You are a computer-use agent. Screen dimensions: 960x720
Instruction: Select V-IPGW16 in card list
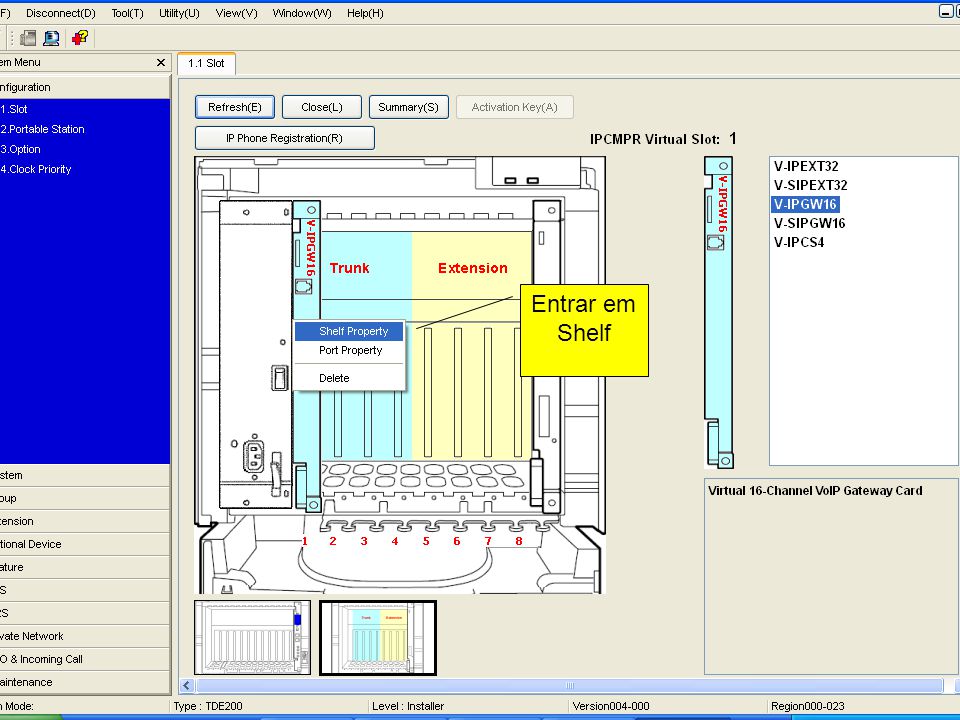(804, 204)
